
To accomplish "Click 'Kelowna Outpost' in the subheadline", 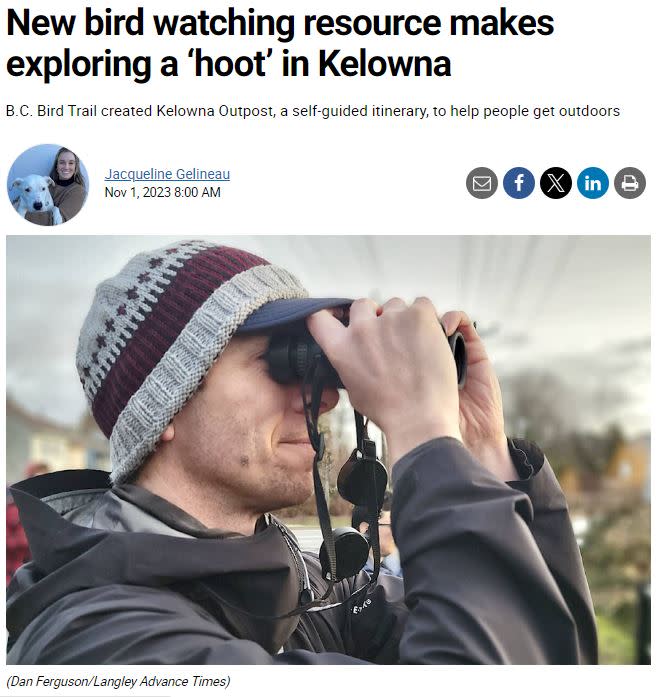I will [215, 111].
